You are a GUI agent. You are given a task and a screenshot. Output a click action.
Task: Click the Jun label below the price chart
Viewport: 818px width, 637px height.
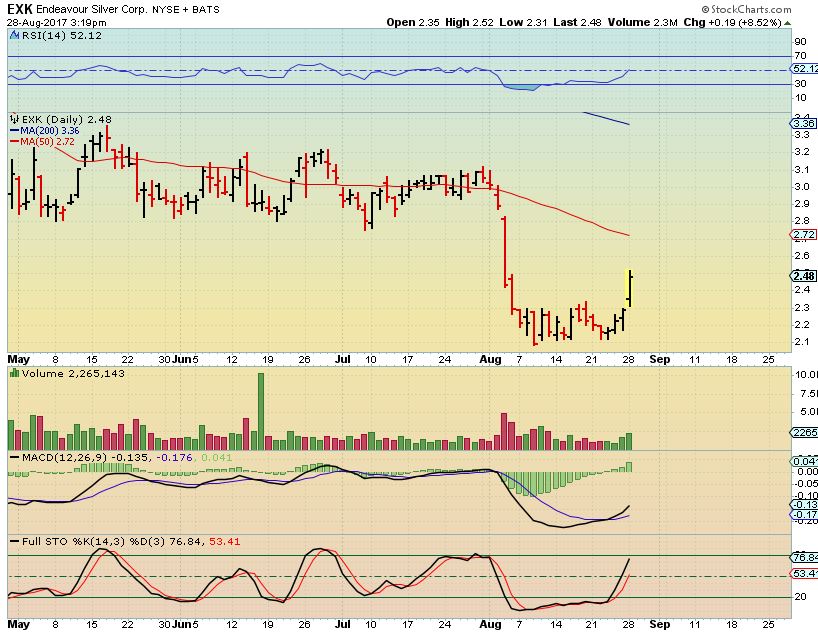click(182, 359)
